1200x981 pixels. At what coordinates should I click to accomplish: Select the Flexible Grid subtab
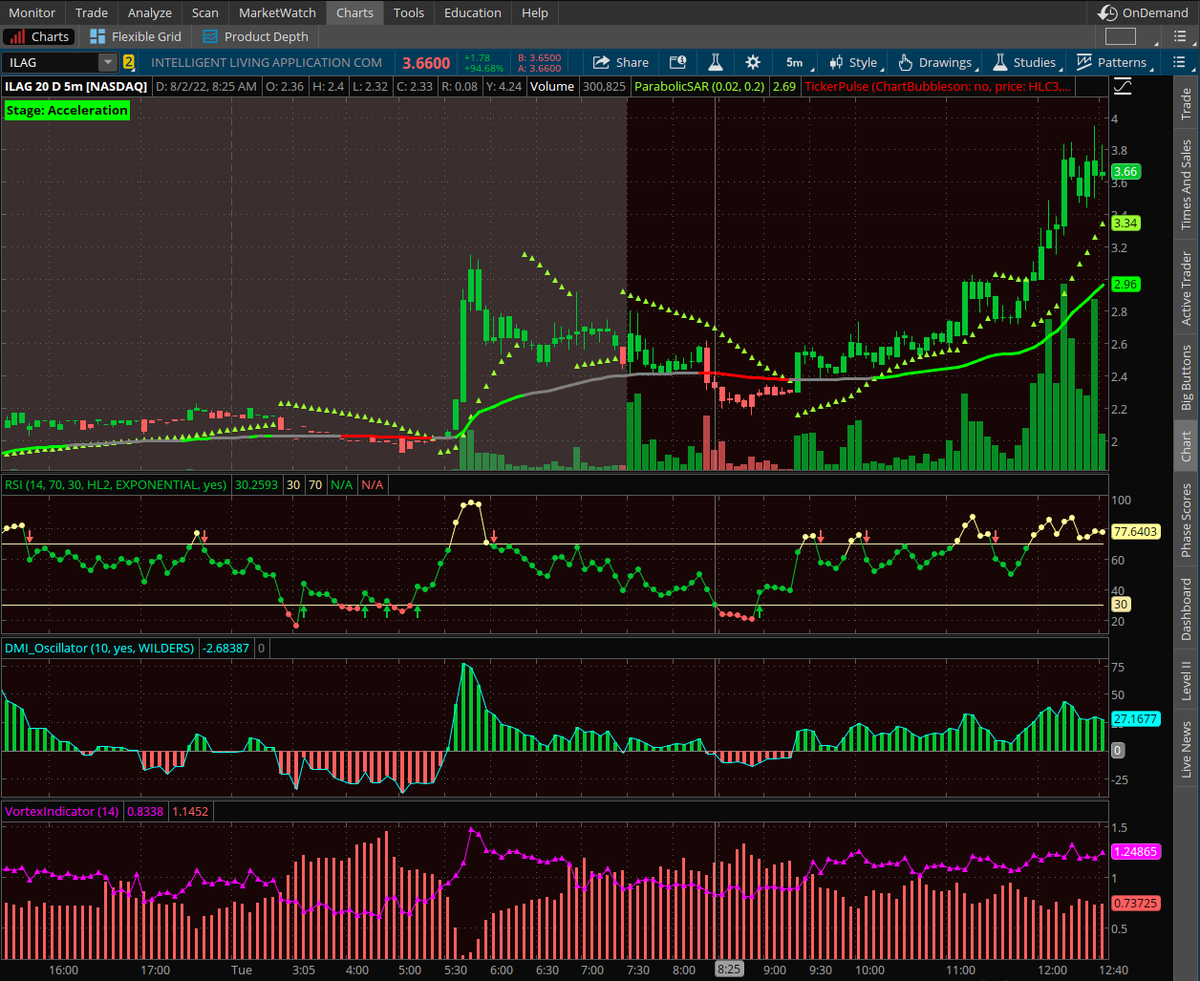[136, 37]
